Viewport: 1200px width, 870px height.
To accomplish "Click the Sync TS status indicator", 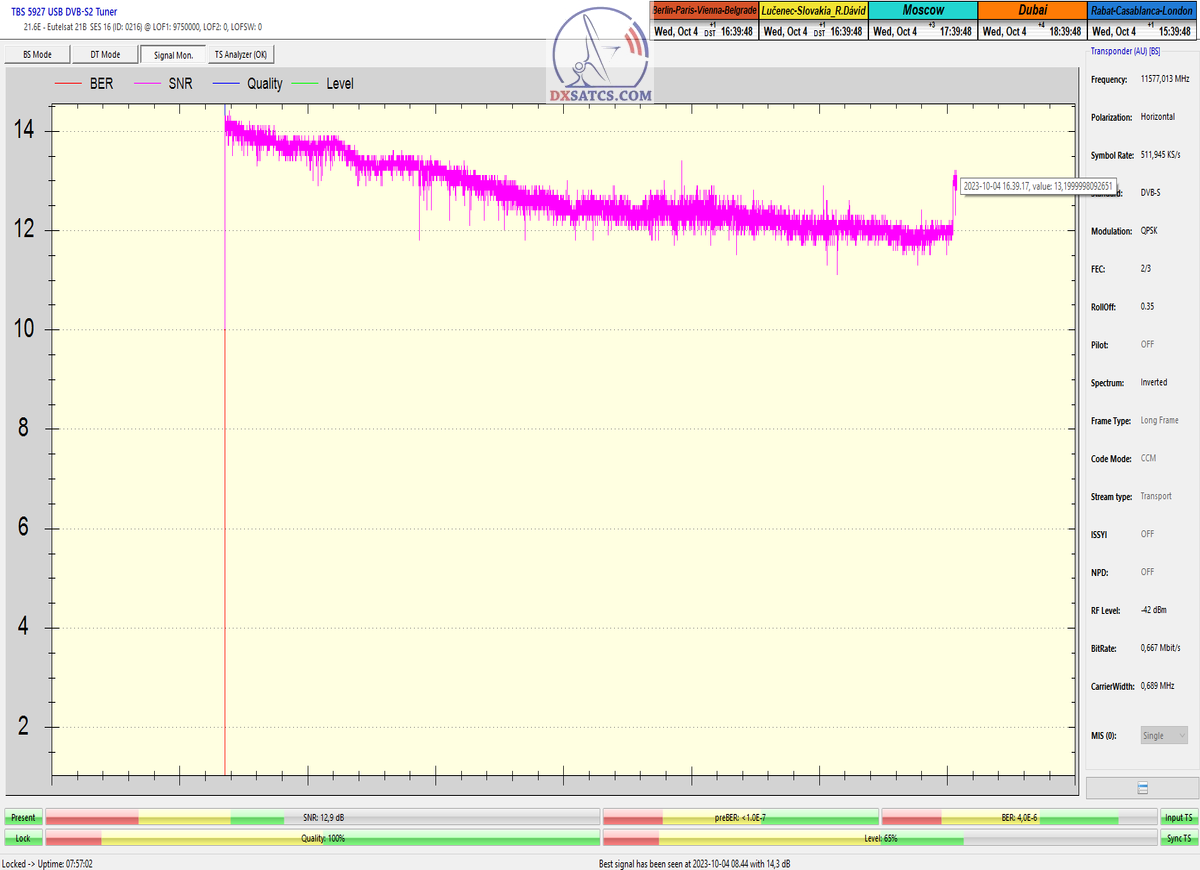I will point(1177,837).
